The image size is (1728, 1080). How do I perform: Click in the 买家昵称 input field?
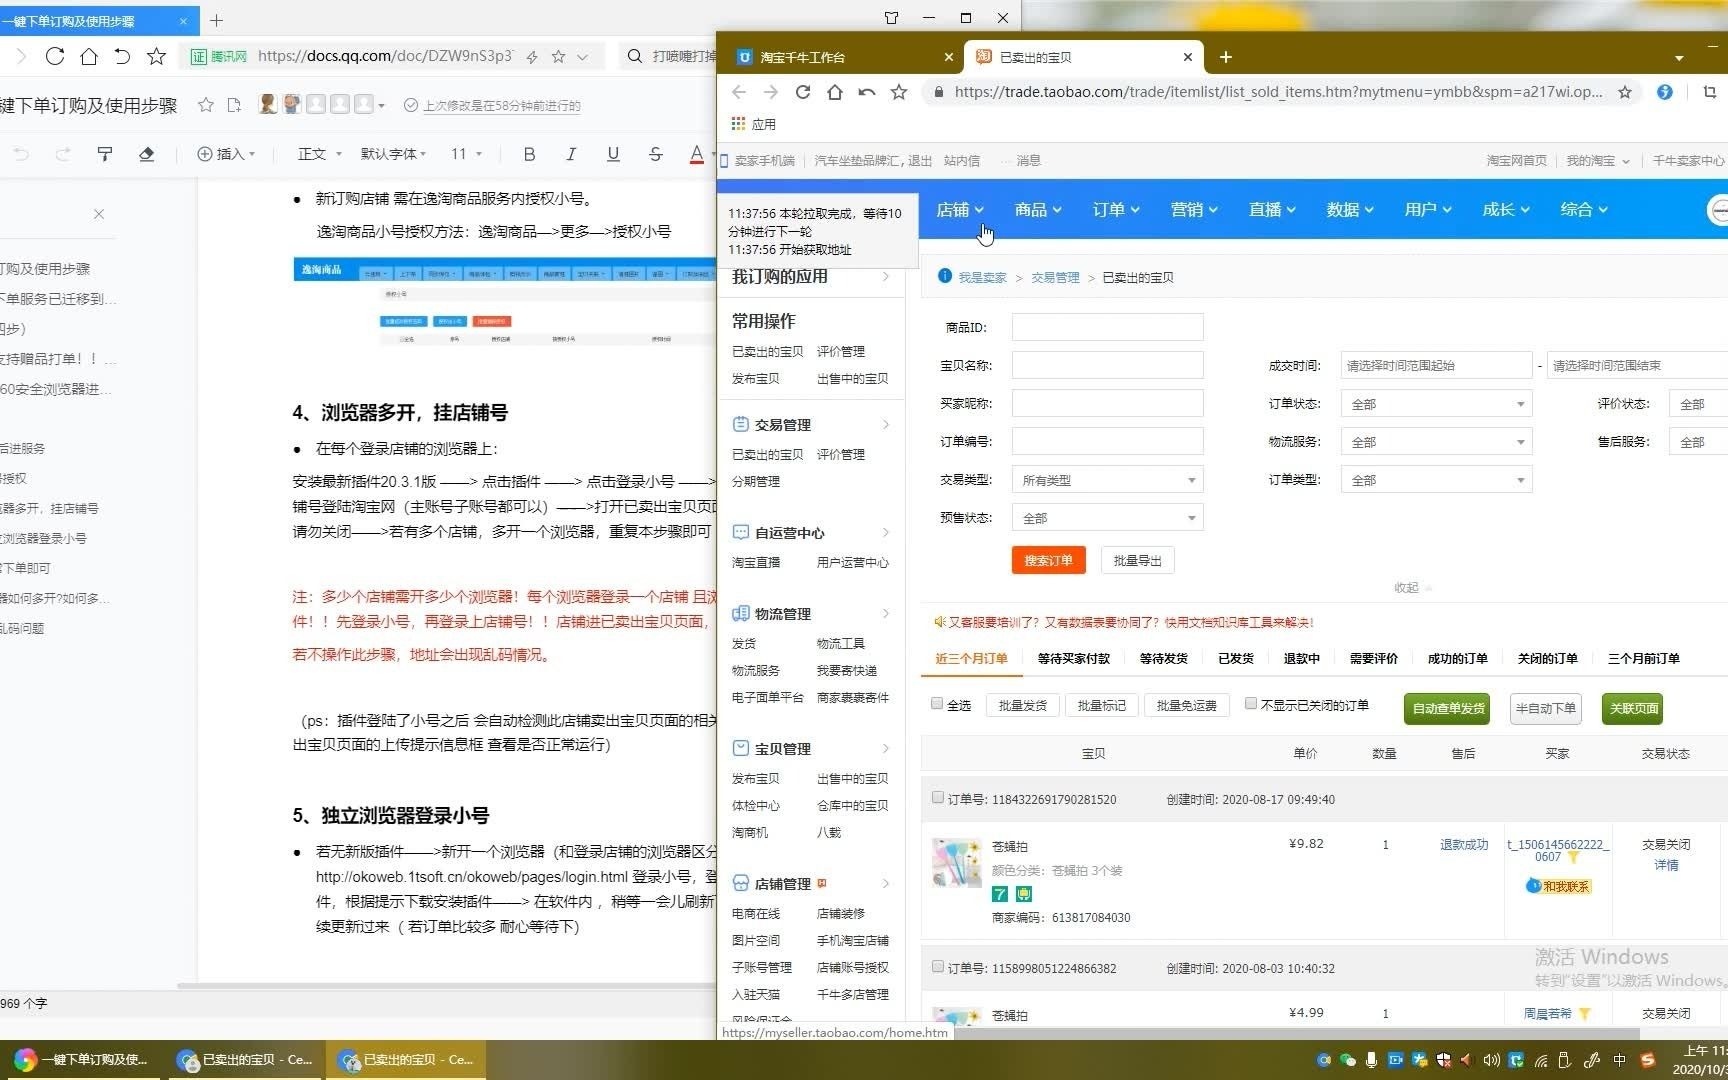click(x=1107, y=403)
